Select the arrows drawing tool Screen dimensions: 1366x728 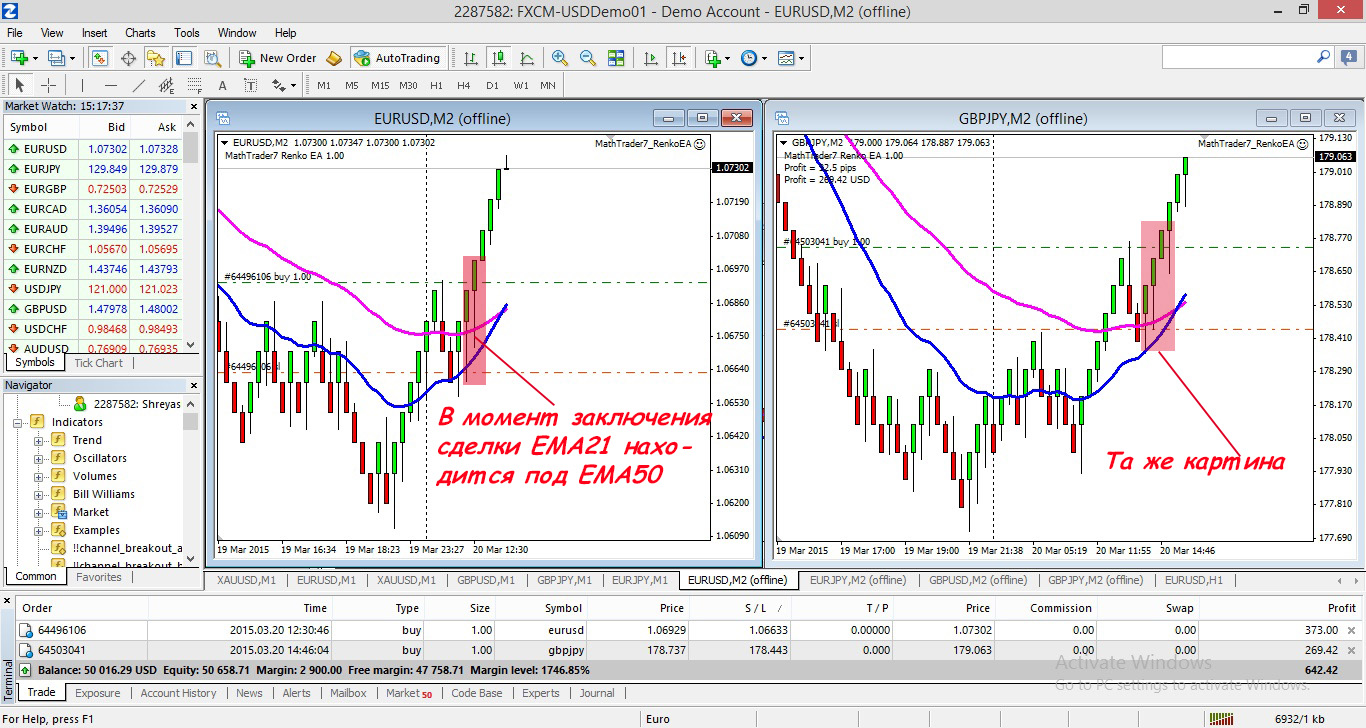pyautogui.click(x=278, y=85)
